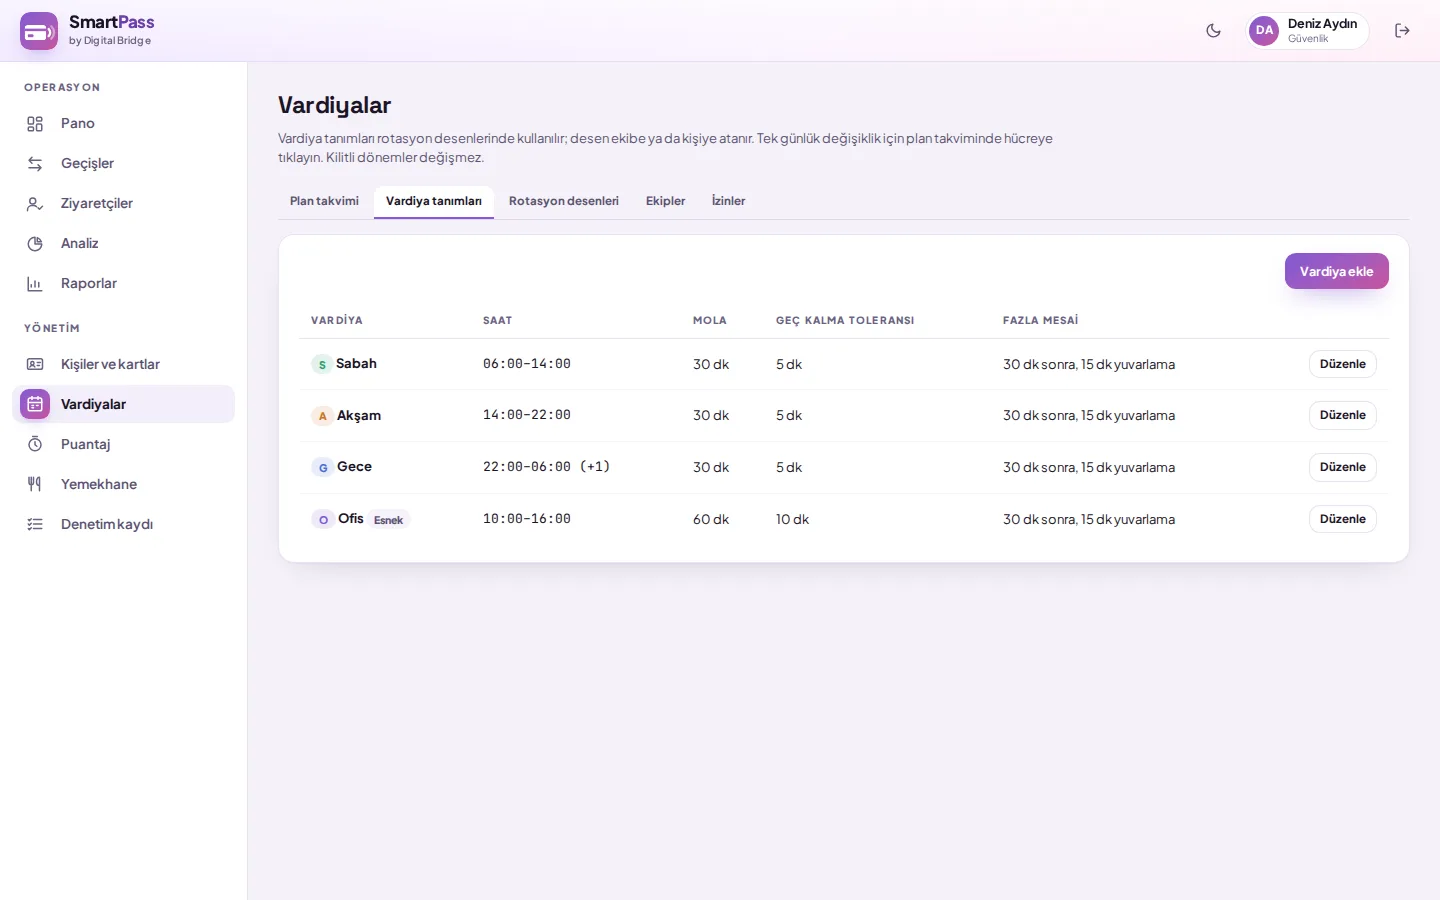Click the 06:00–14:00 time cell
1440x900 pixels.
(x=527, y=364)
